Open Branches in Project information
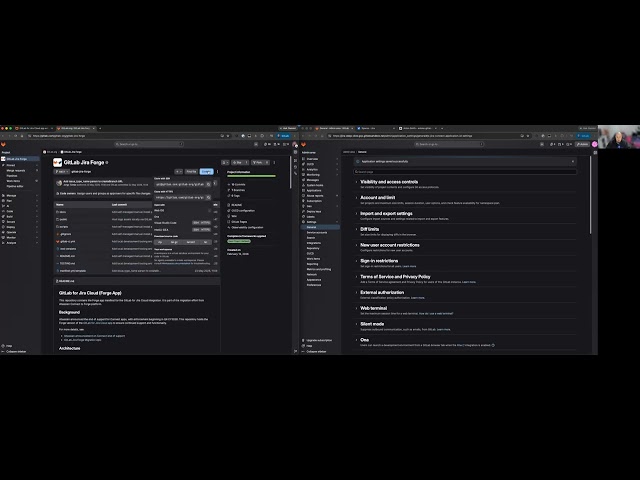Screen dimensions: 640x480 (x=238, y=190)
